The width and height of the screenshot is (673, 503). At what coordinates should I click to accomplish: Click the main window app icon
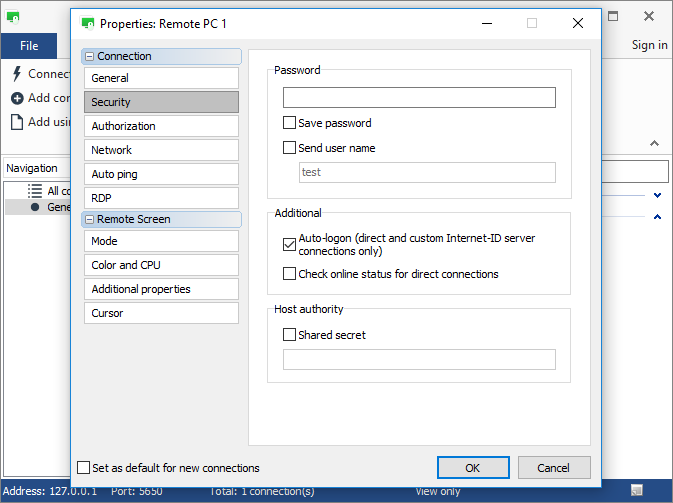tap(14, 17)
